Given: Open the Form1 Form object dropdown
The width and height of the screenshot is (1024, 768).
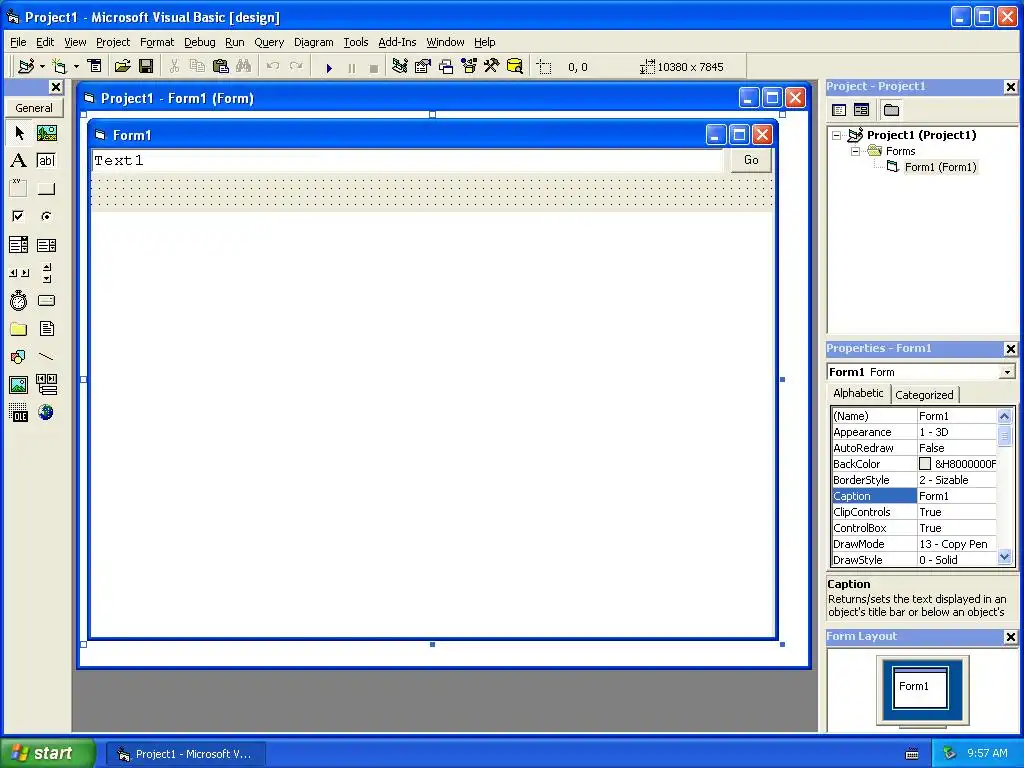Looking at the screenshot, I should click(1007, 372).
